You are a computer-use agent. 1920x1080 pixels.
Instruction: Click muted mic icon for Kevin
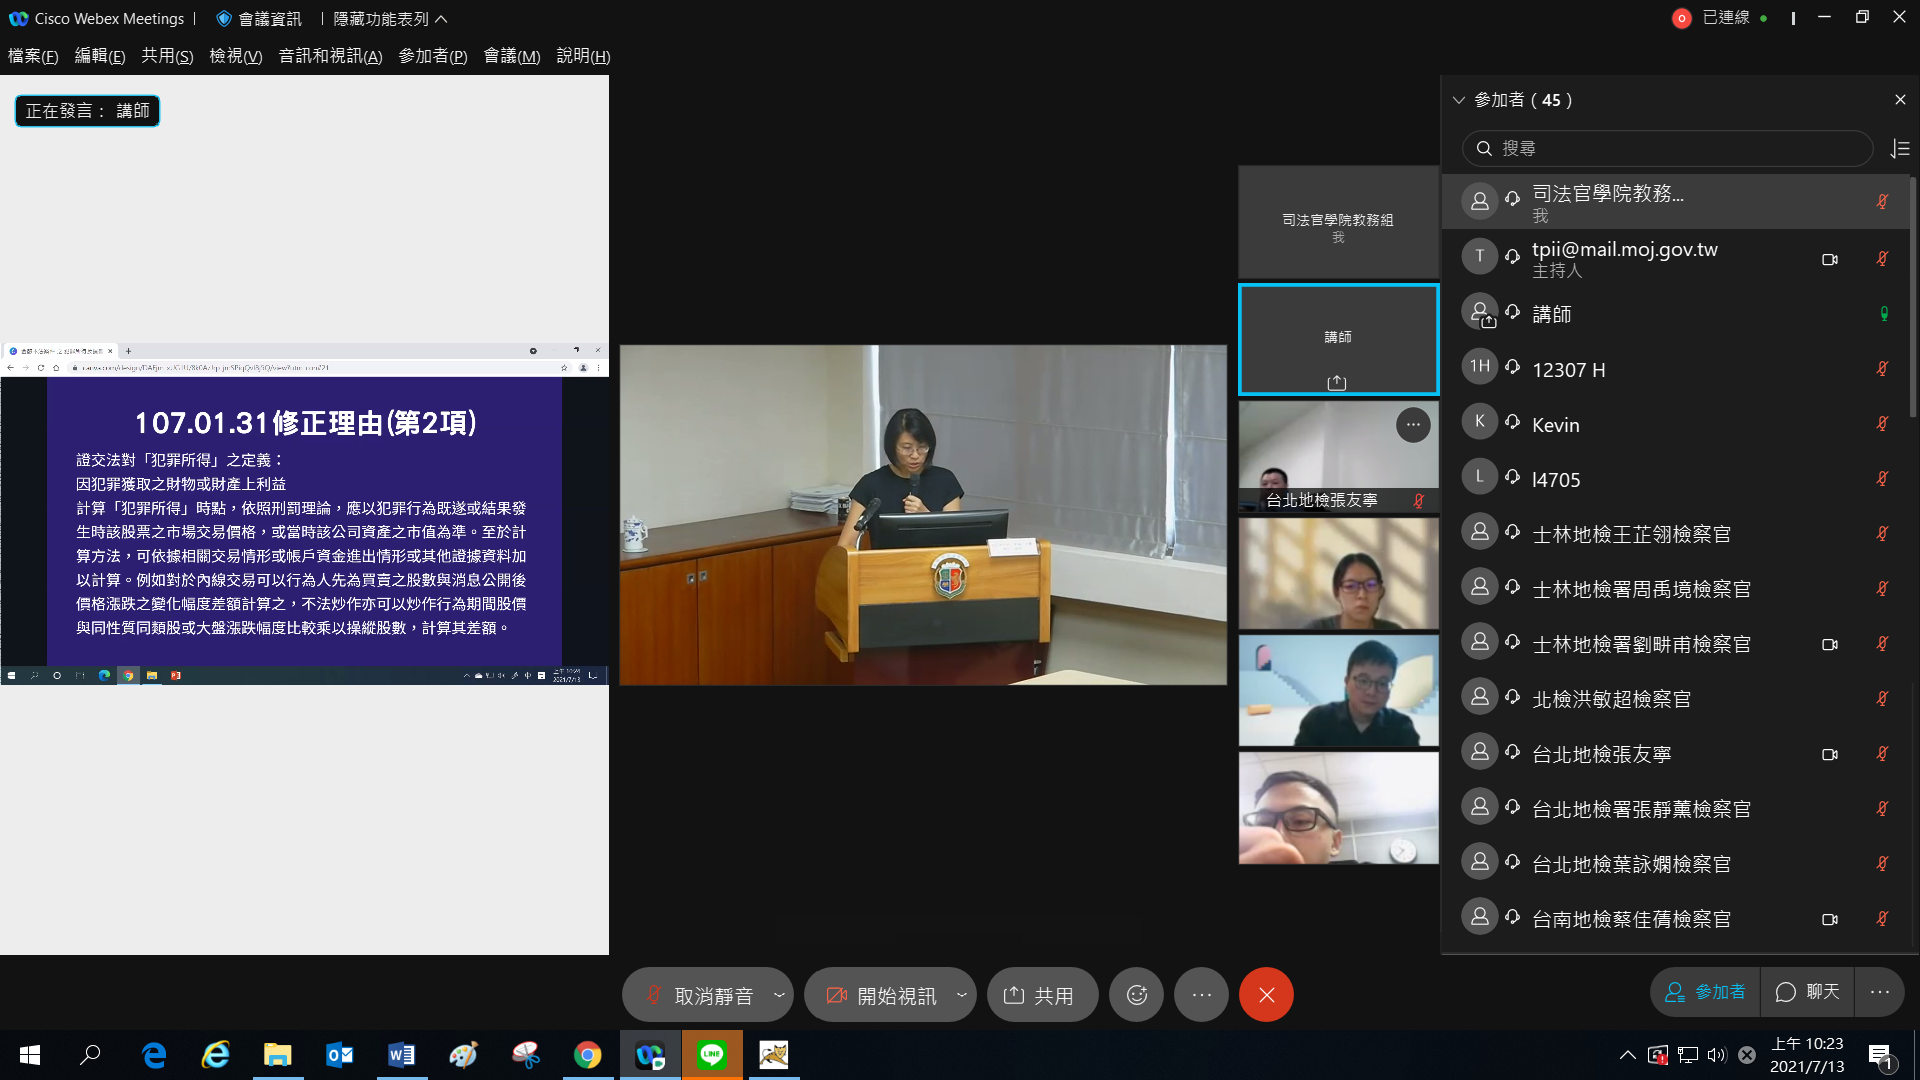[x=1882, y=424]
